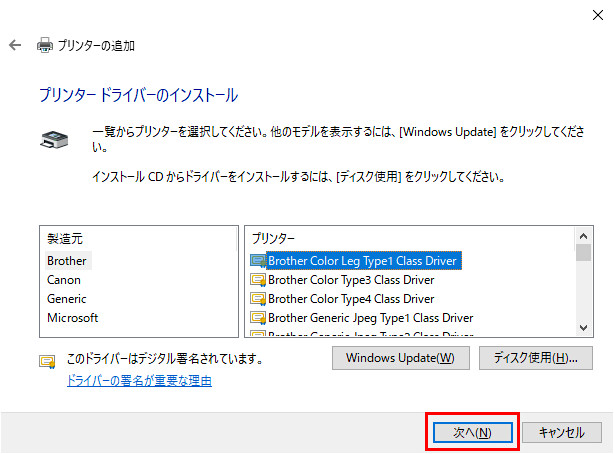Click the printer list scroll up arrow
The width and height of the screenshot is (614, 454).
[x=583, y=236]
